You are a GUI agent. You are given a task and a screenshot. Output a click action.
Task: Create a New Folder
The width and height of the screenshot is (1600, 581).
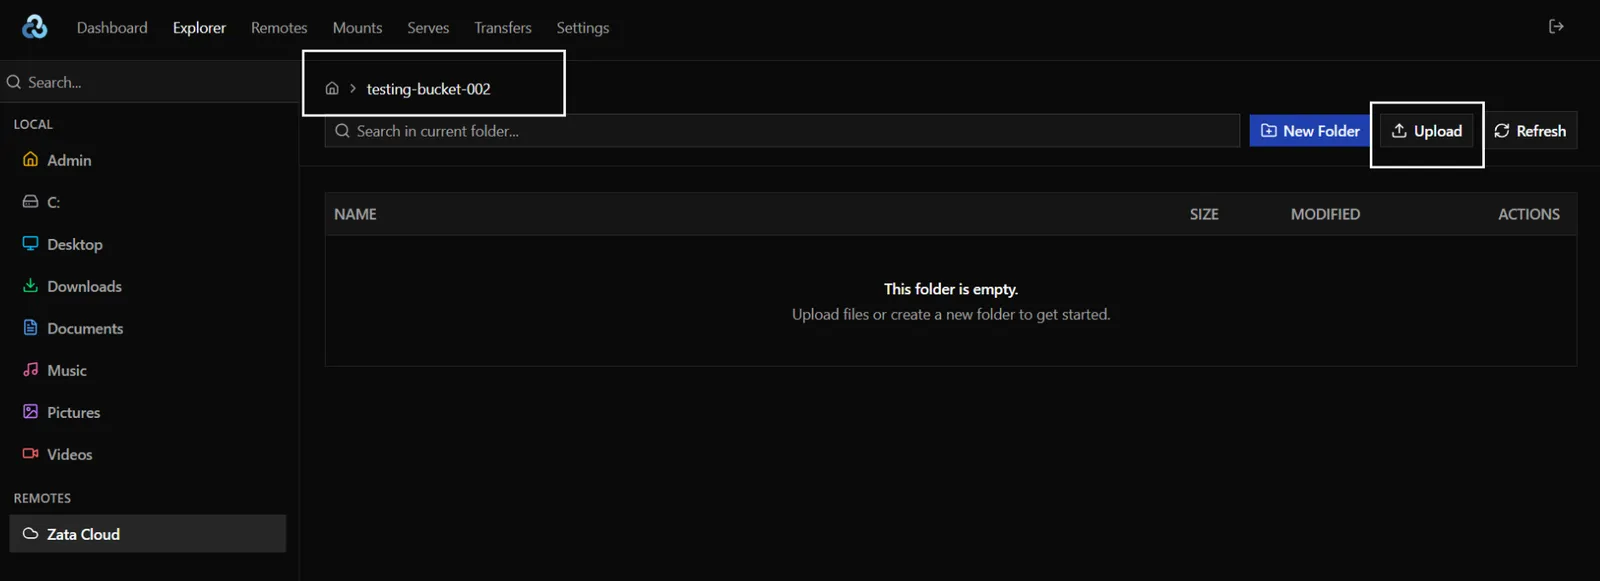1310,131
